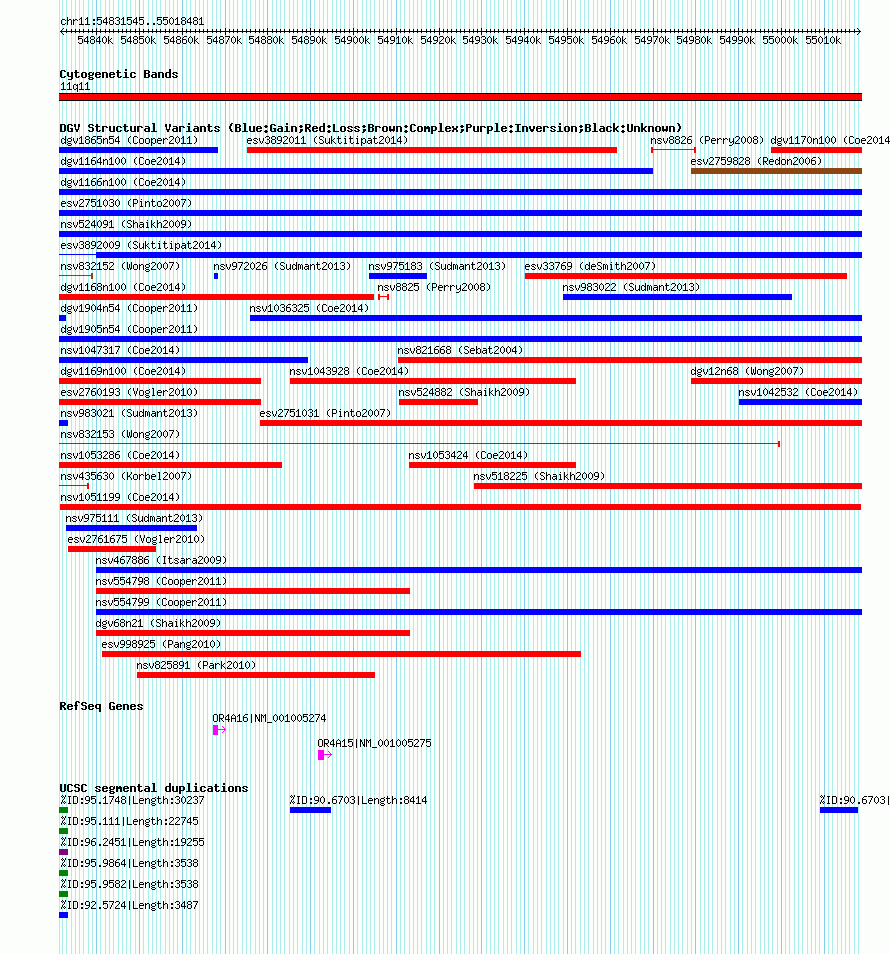This screenshot has height=954, width=890.
Task: Select the esv3892009 (Suktitipat2014) label
Action: pyautogui.click(x=141, y=245)
